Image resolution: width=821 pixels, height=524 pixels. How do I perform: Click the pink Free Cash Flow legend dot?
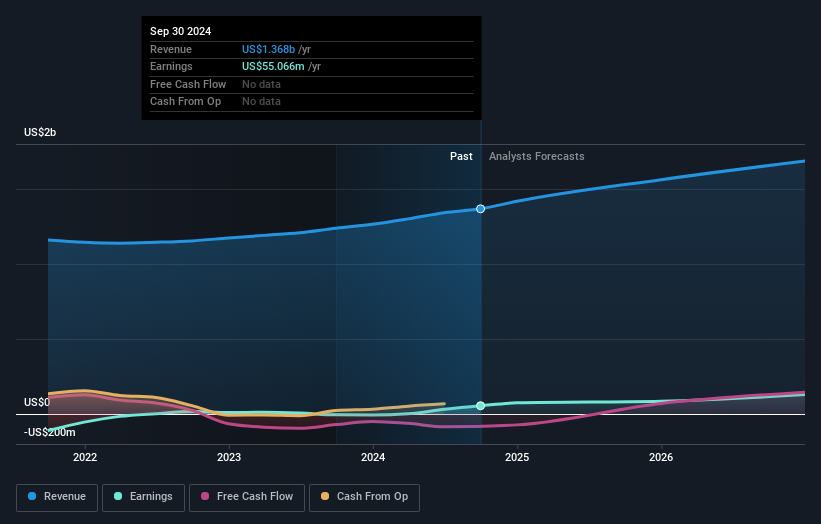(x=205, y=496)
